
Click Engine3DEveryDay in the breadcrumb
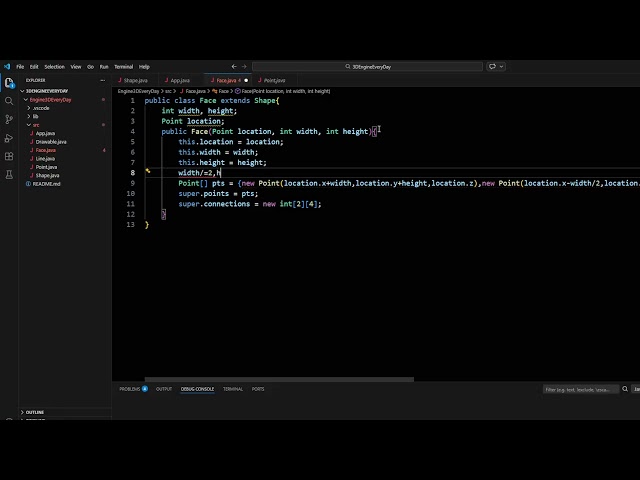(x=138, y=91)
